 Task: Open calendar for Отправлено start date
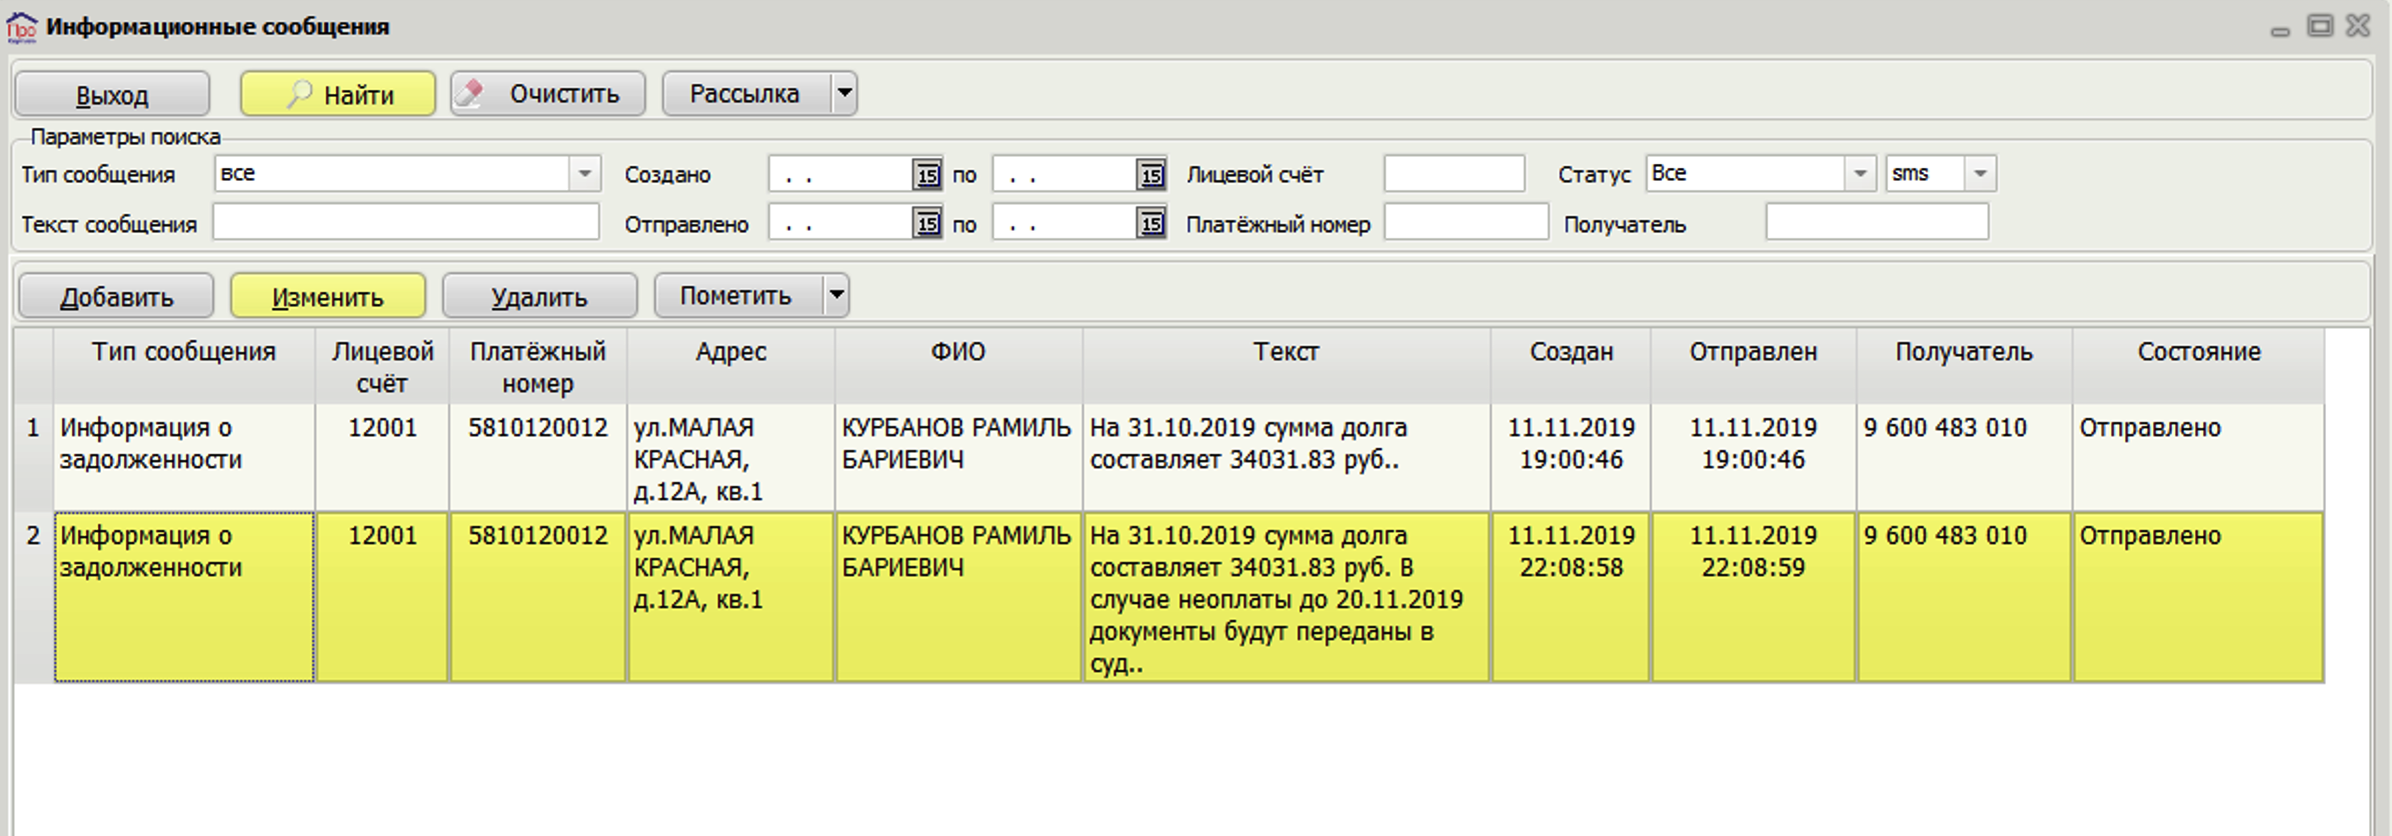pyautogui.click(x=927, y=223)
